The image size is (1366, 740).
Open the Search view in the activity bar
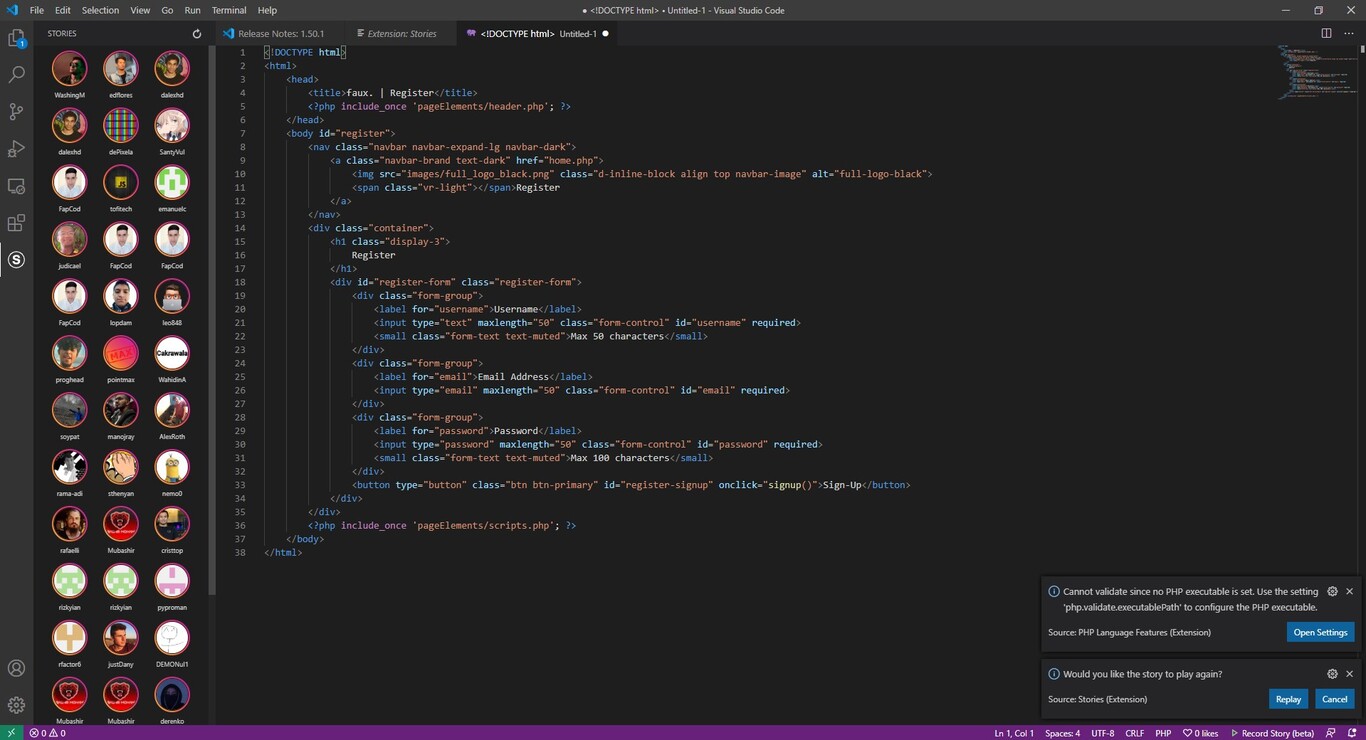(15, 72)
